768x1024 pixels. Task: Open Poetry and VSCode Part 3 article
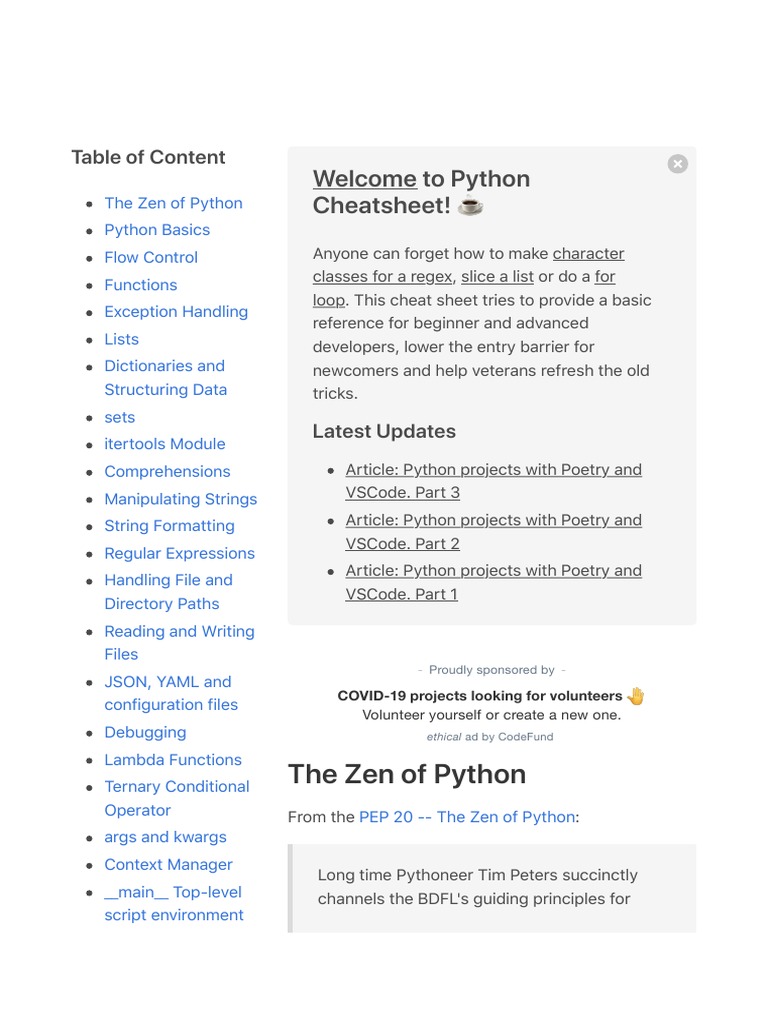coord(493,481)
